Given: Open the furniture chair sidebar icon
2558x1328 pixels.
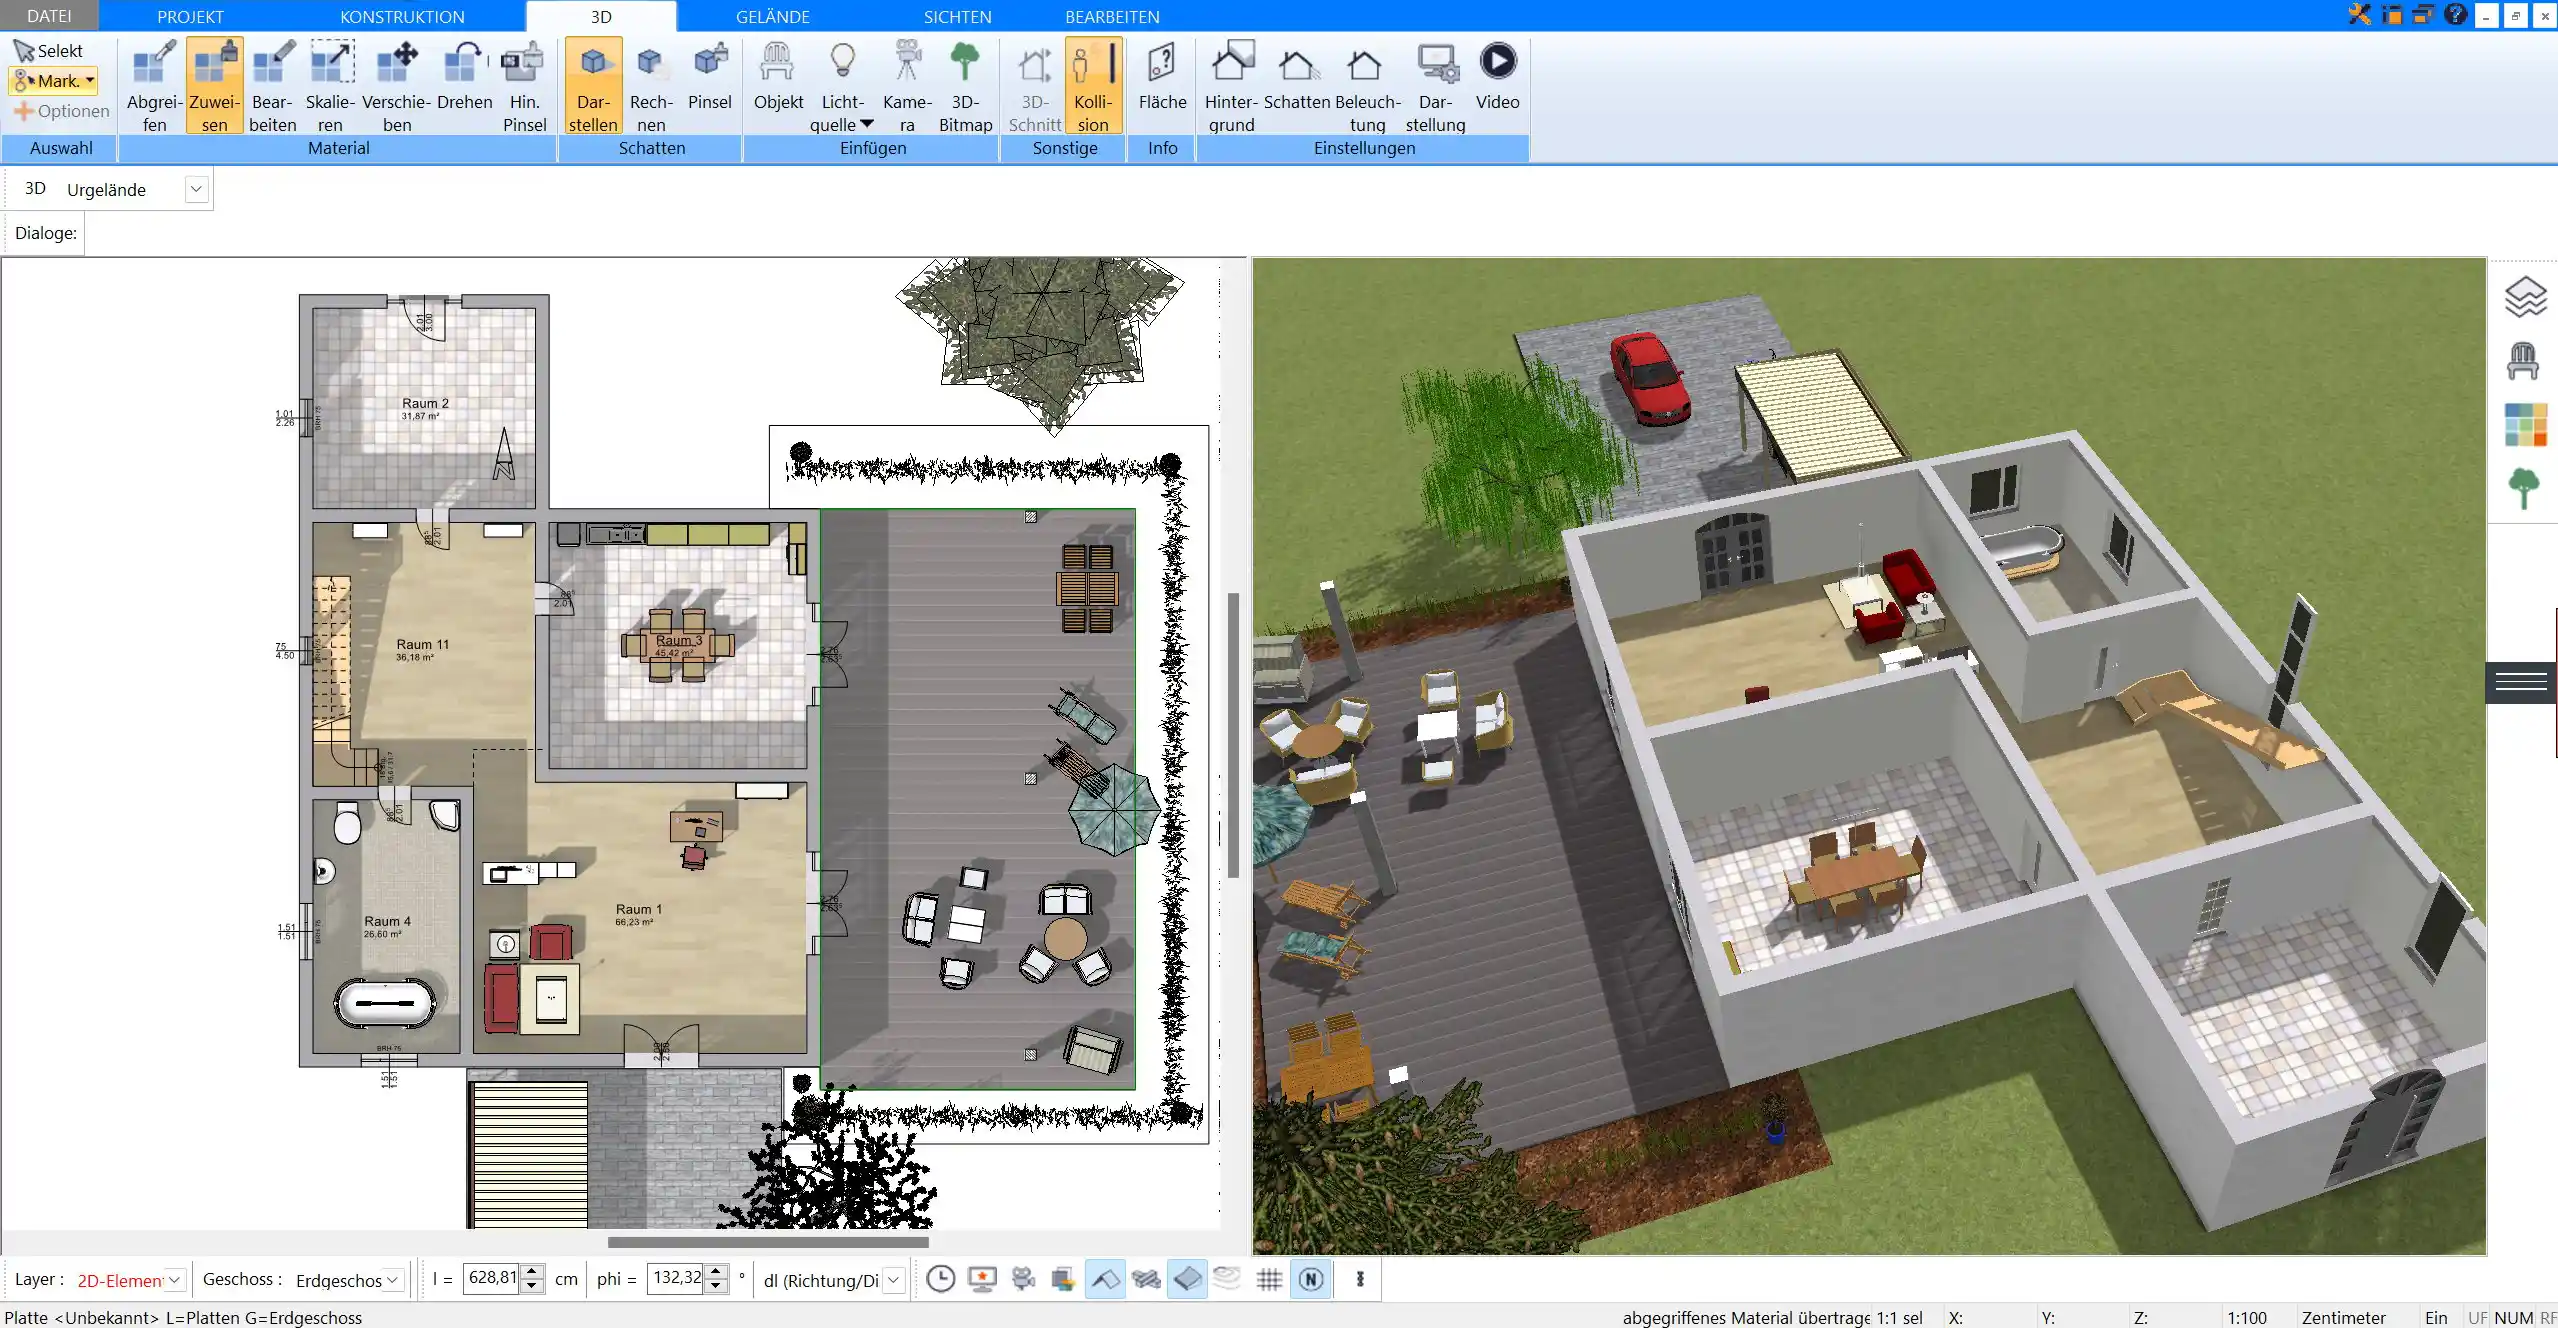Looking at the screenshot, I should click(x=2523, y=360).
